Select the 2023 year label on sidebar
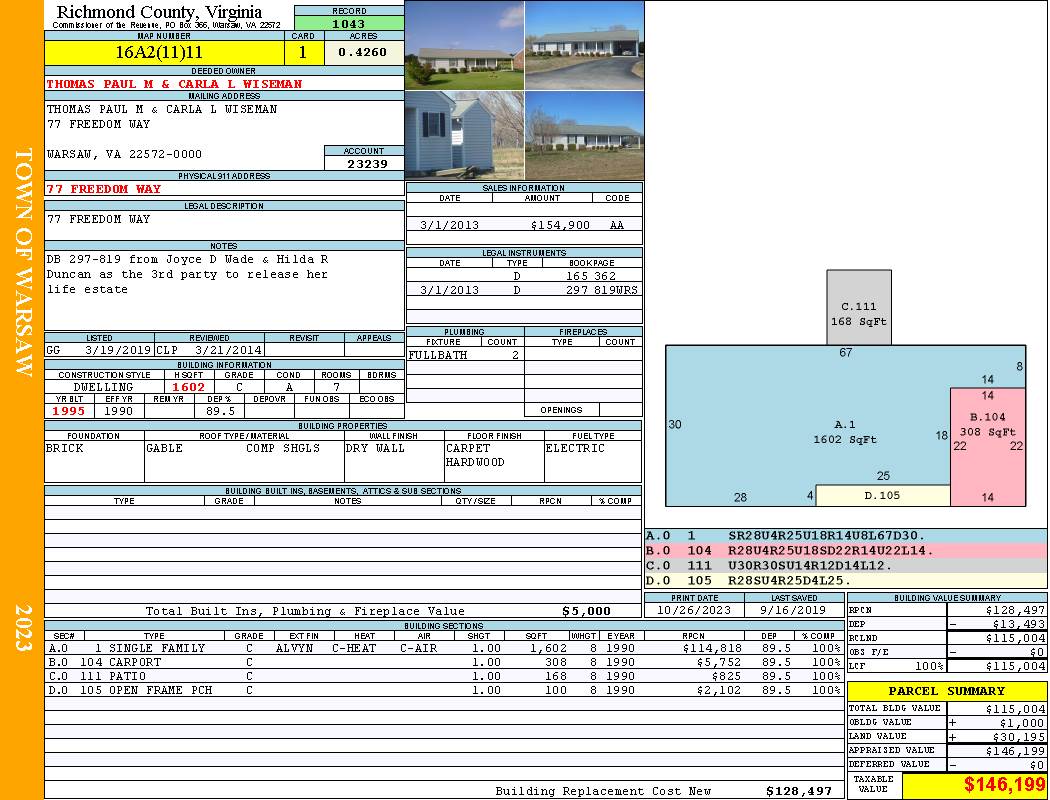The width and height of the screenshot is (1050, 800). tap(23, 627)
